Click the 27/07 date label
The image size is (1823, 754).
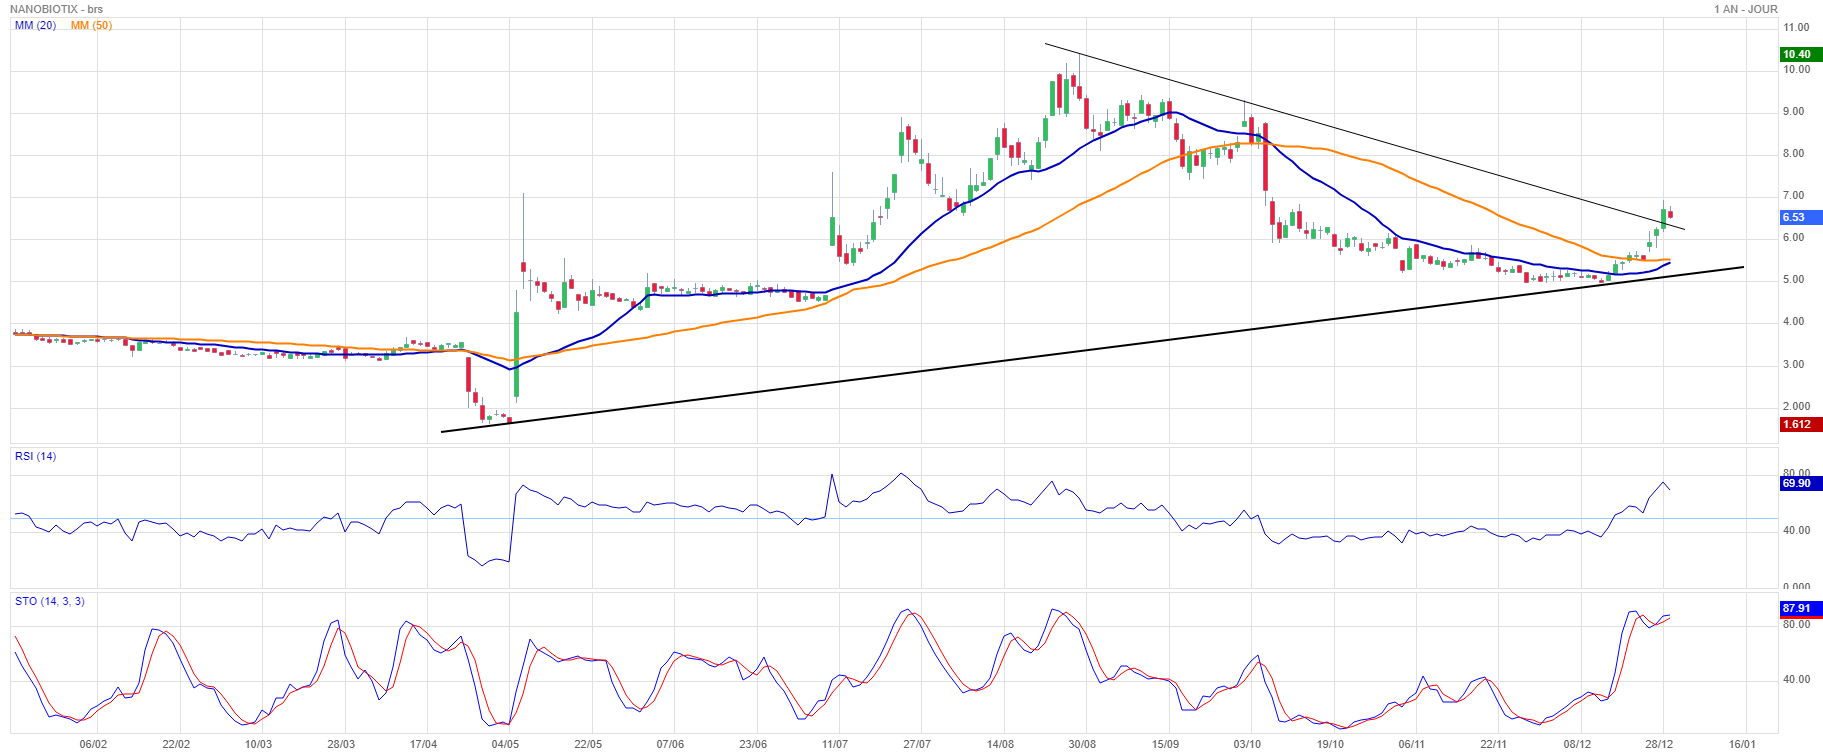click(x=917, y=744)
